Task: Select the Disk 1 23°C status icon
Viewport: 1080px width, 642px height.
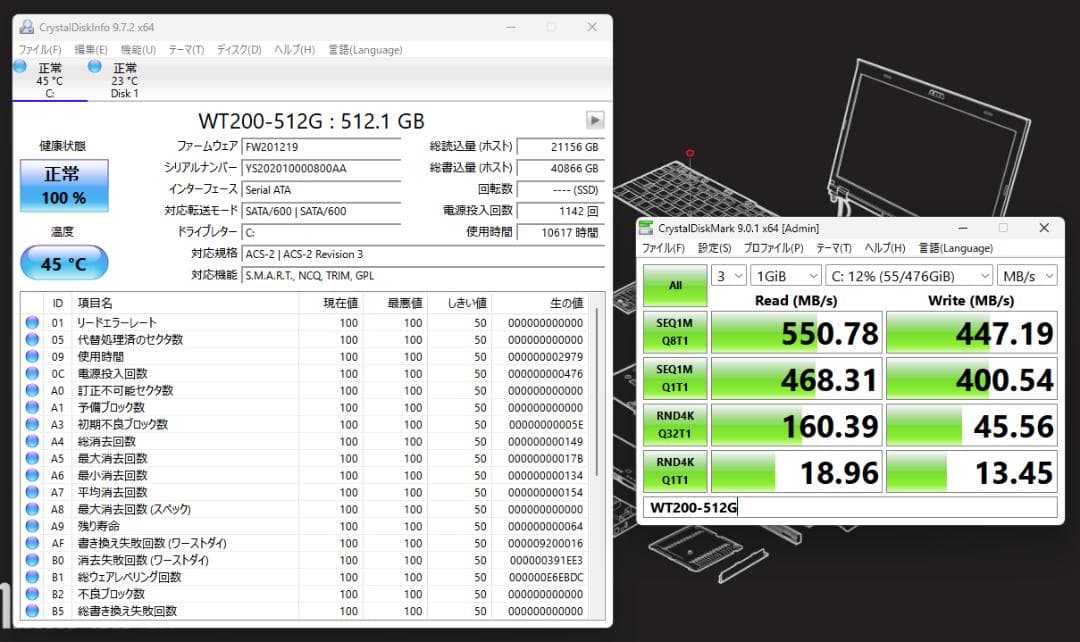Action: pyautogui.click(x=94, y=68)
